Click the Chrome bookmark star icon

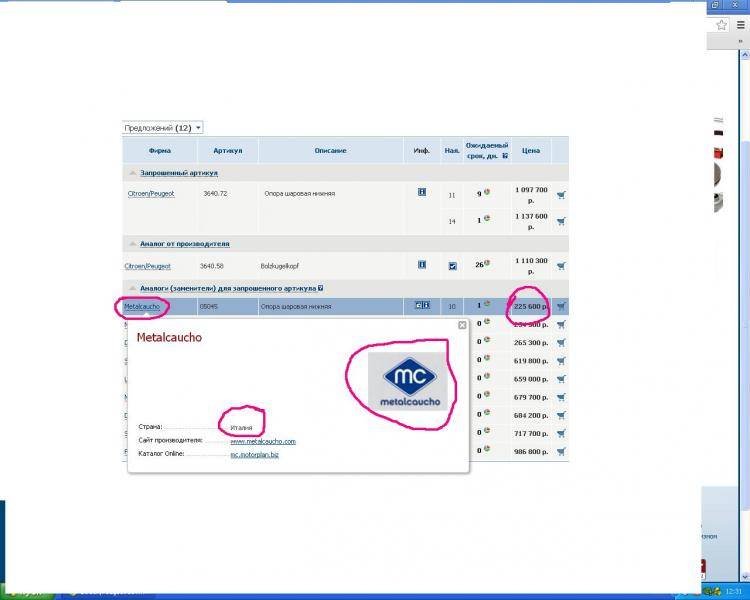[721, 25]
